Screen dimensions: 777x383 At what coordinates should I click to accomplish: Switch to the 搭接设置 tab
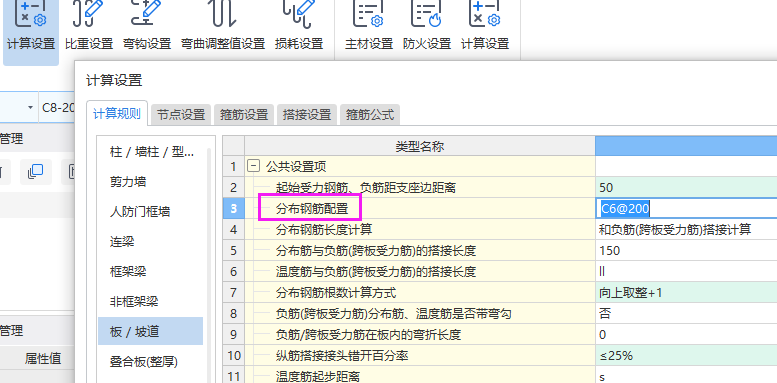(307, 115)
